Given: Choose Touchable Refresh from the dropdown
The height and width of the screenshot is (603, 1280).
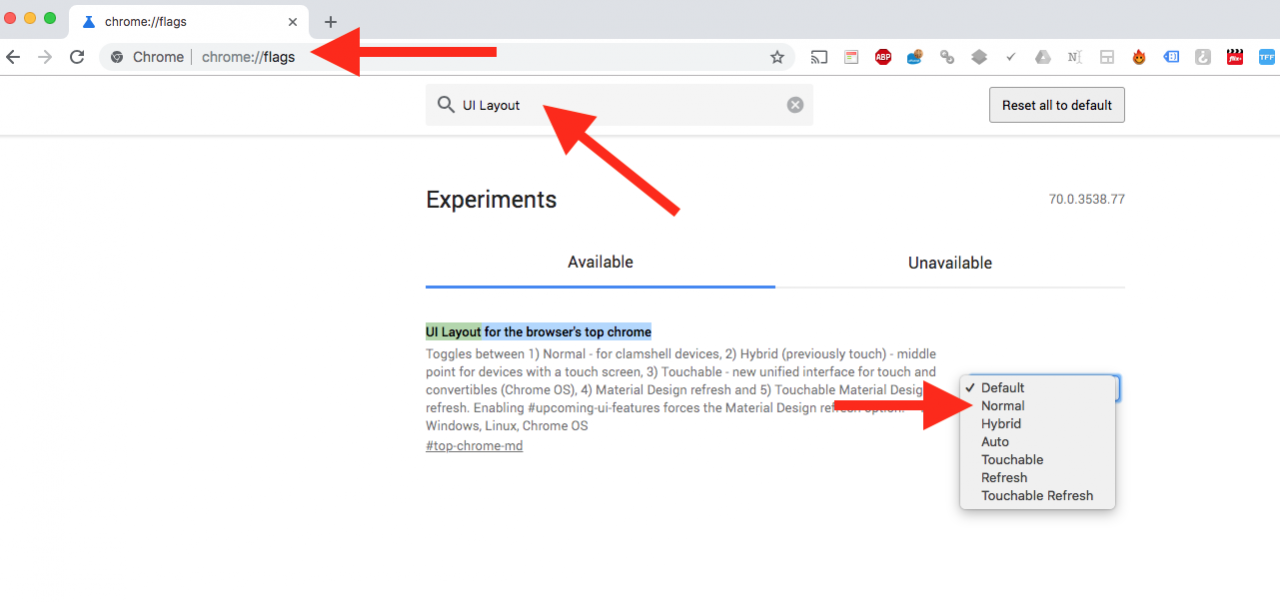Looking at the screenshot, I should point(1037,496).
